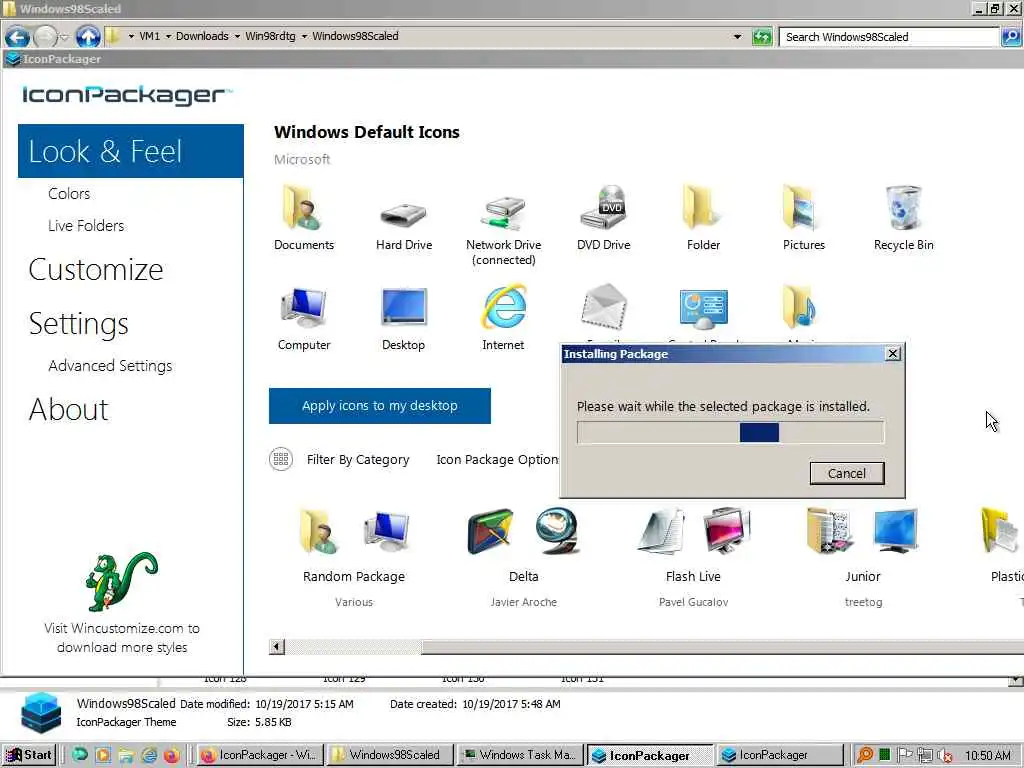
Task: Open the About section
Action: coord(68,409)
